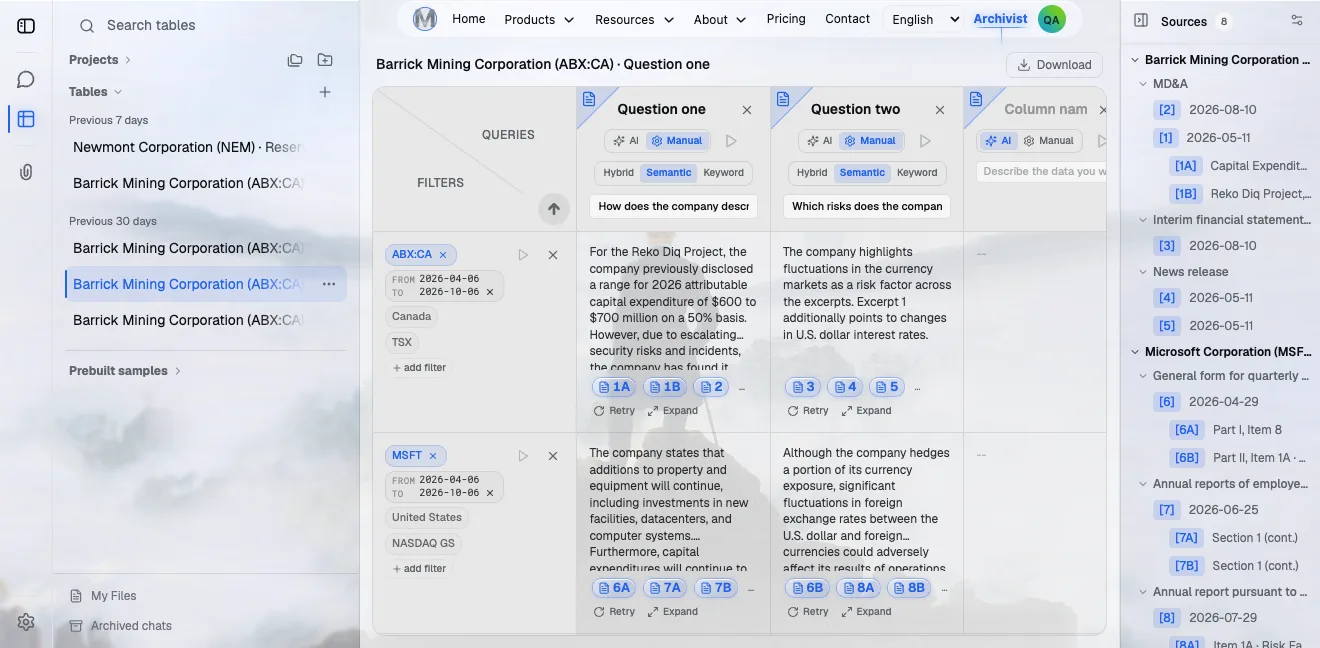Switch new column to Manual mode
Viewport: 1320px width, 648px height.
[1049, 141]
